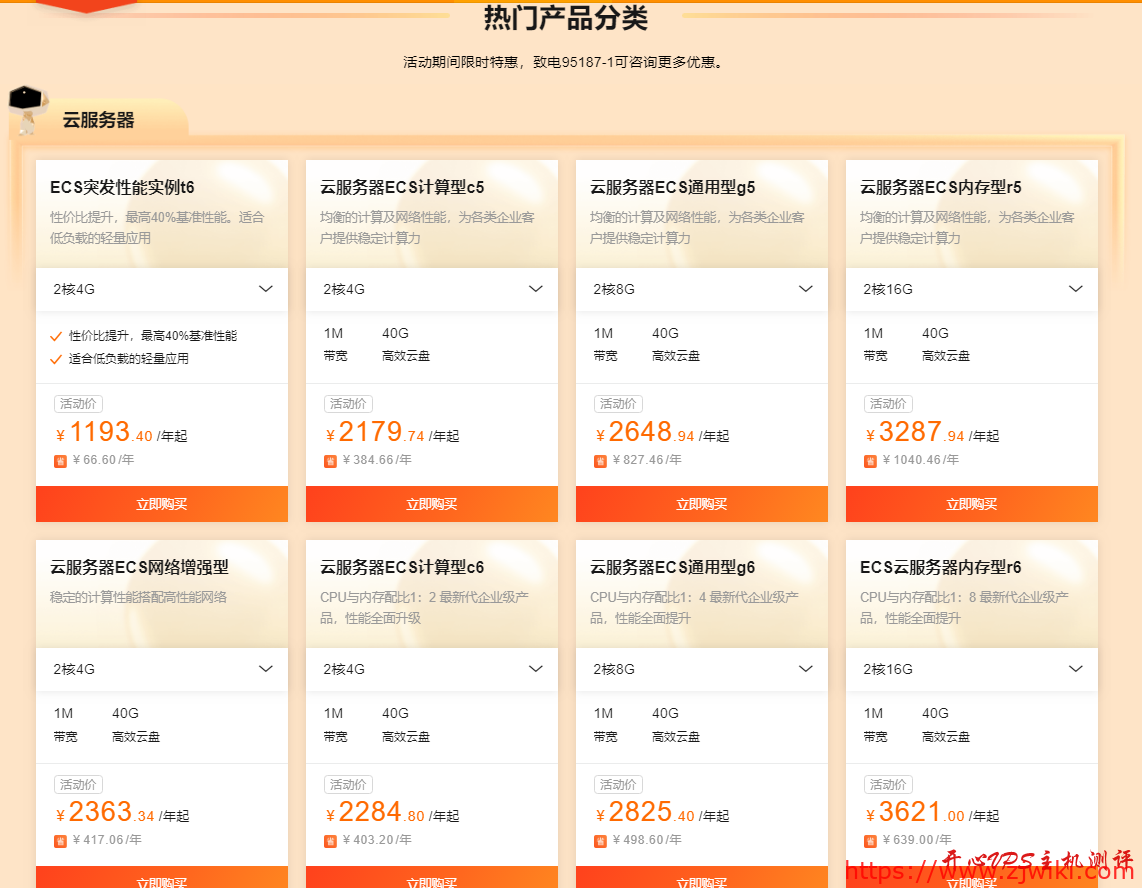Click the 省 badge on ECS云服务器内存型r6 card
Image resolution: width=1142 pixels, height=888 pixels.
(x=870, y=841)
